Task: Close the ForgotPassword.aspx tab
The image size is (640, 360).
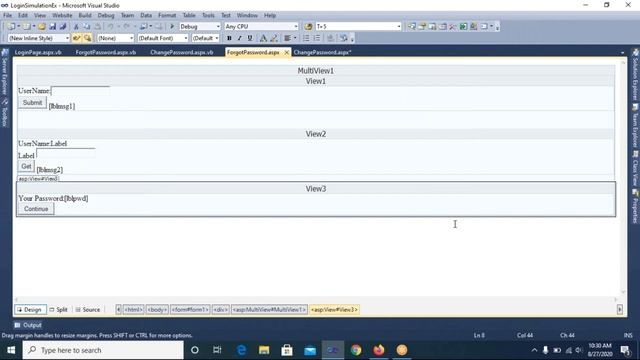Action: pyautogui.click(x=287, y=53)
